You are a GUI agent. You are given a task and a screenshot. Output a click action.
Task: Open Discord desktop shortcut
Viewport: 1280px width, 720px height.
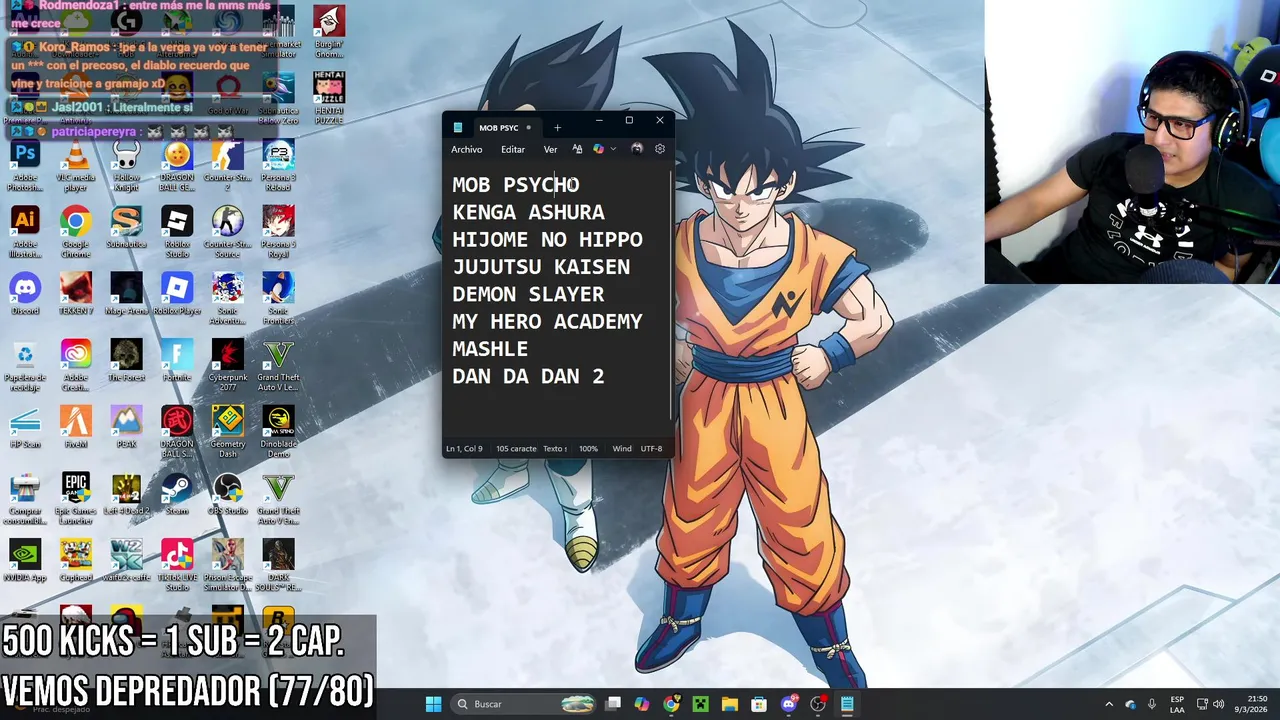pos(25,295)
